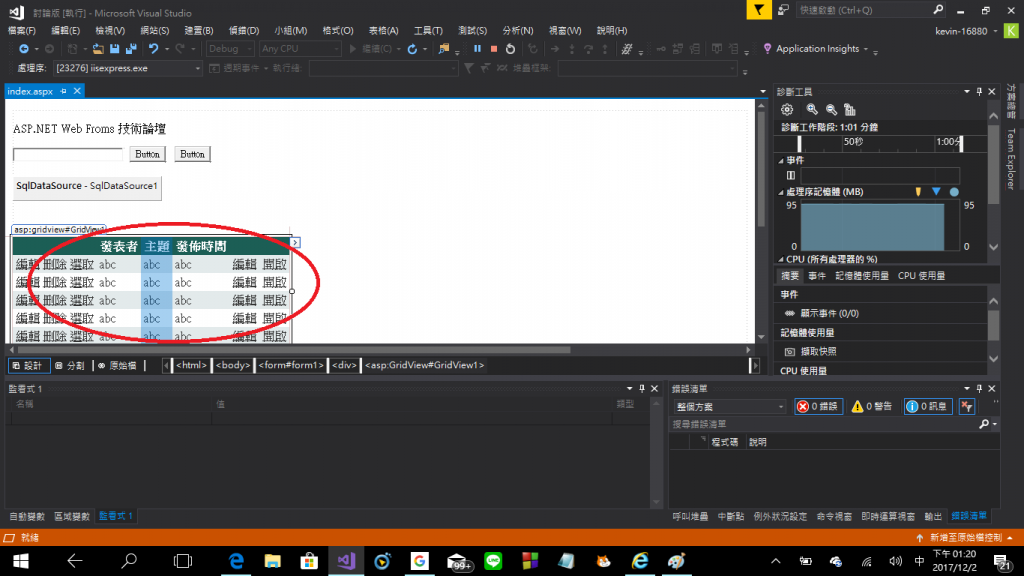This screenshot has height=576, width=1024.
Task: Open Microsoft Edge in taskbar
Action: coord(236,561)
